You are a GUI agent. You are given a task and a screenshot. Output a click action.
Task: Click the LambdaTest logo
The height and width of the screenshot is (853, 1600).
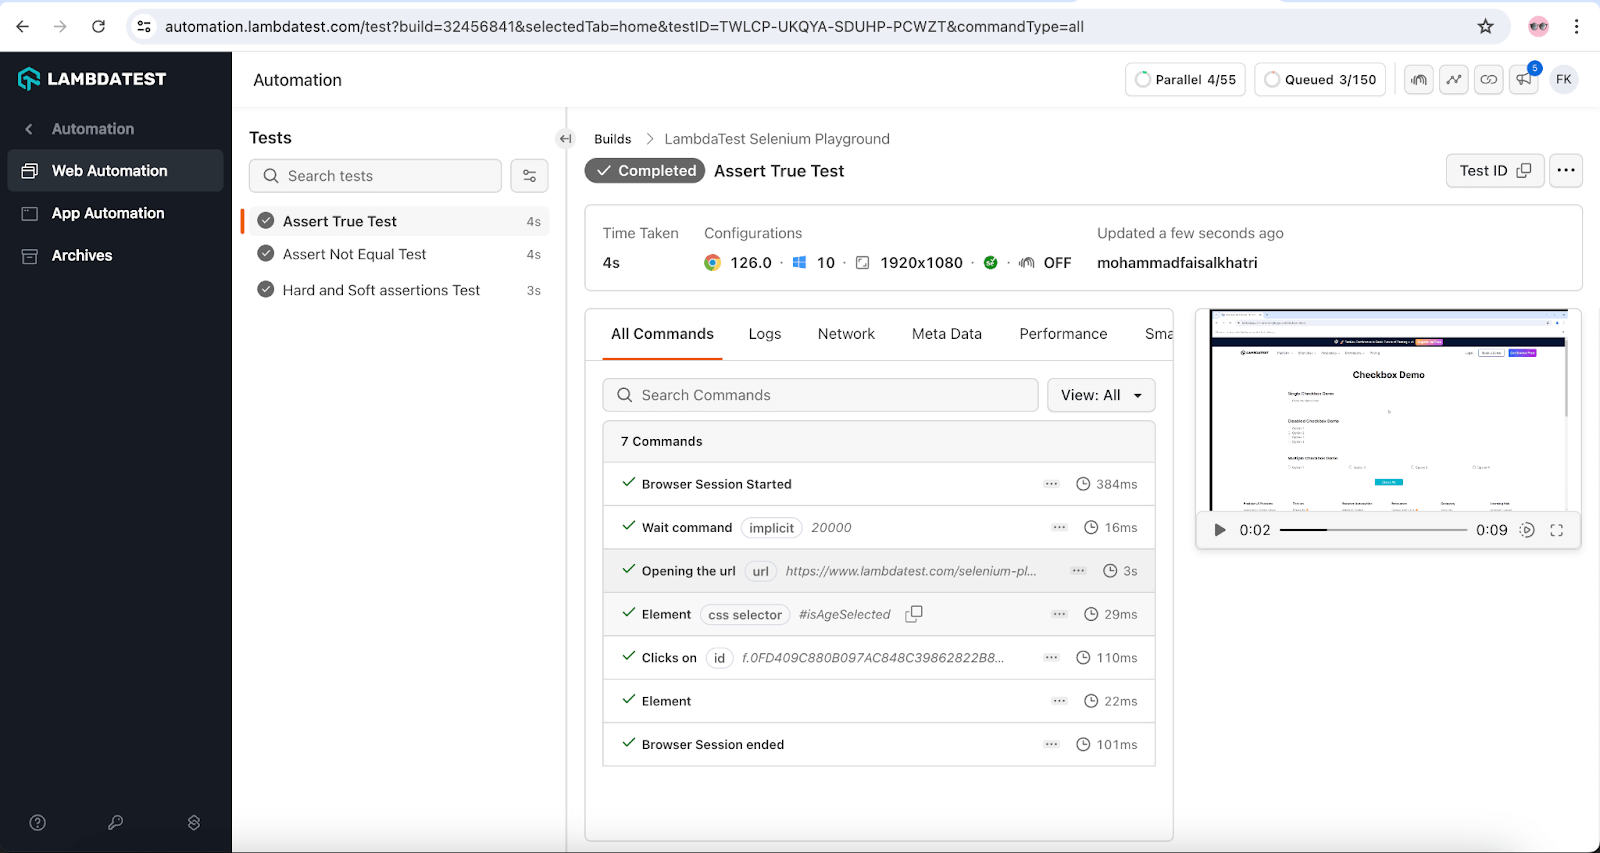coord(92,79)
